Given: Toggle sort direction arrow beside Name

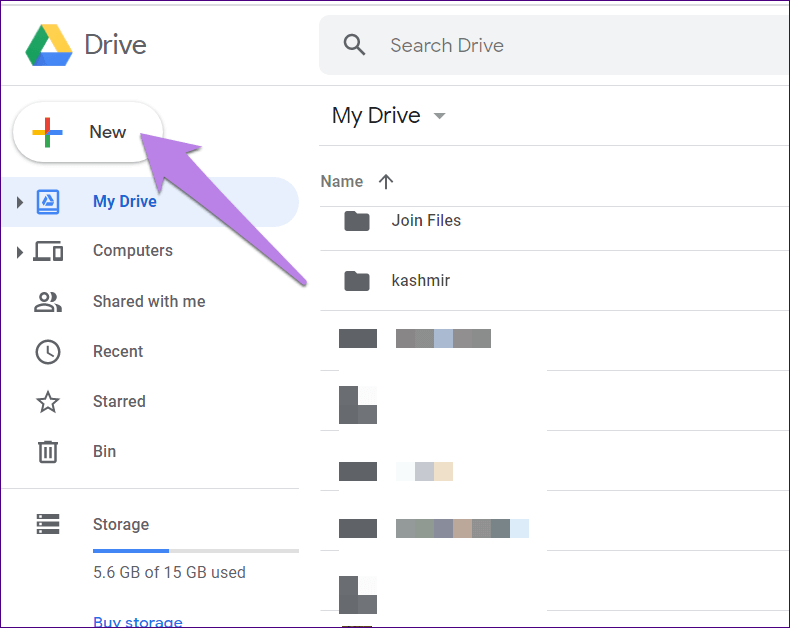Looking at the screenshot, I should point(386,182).
